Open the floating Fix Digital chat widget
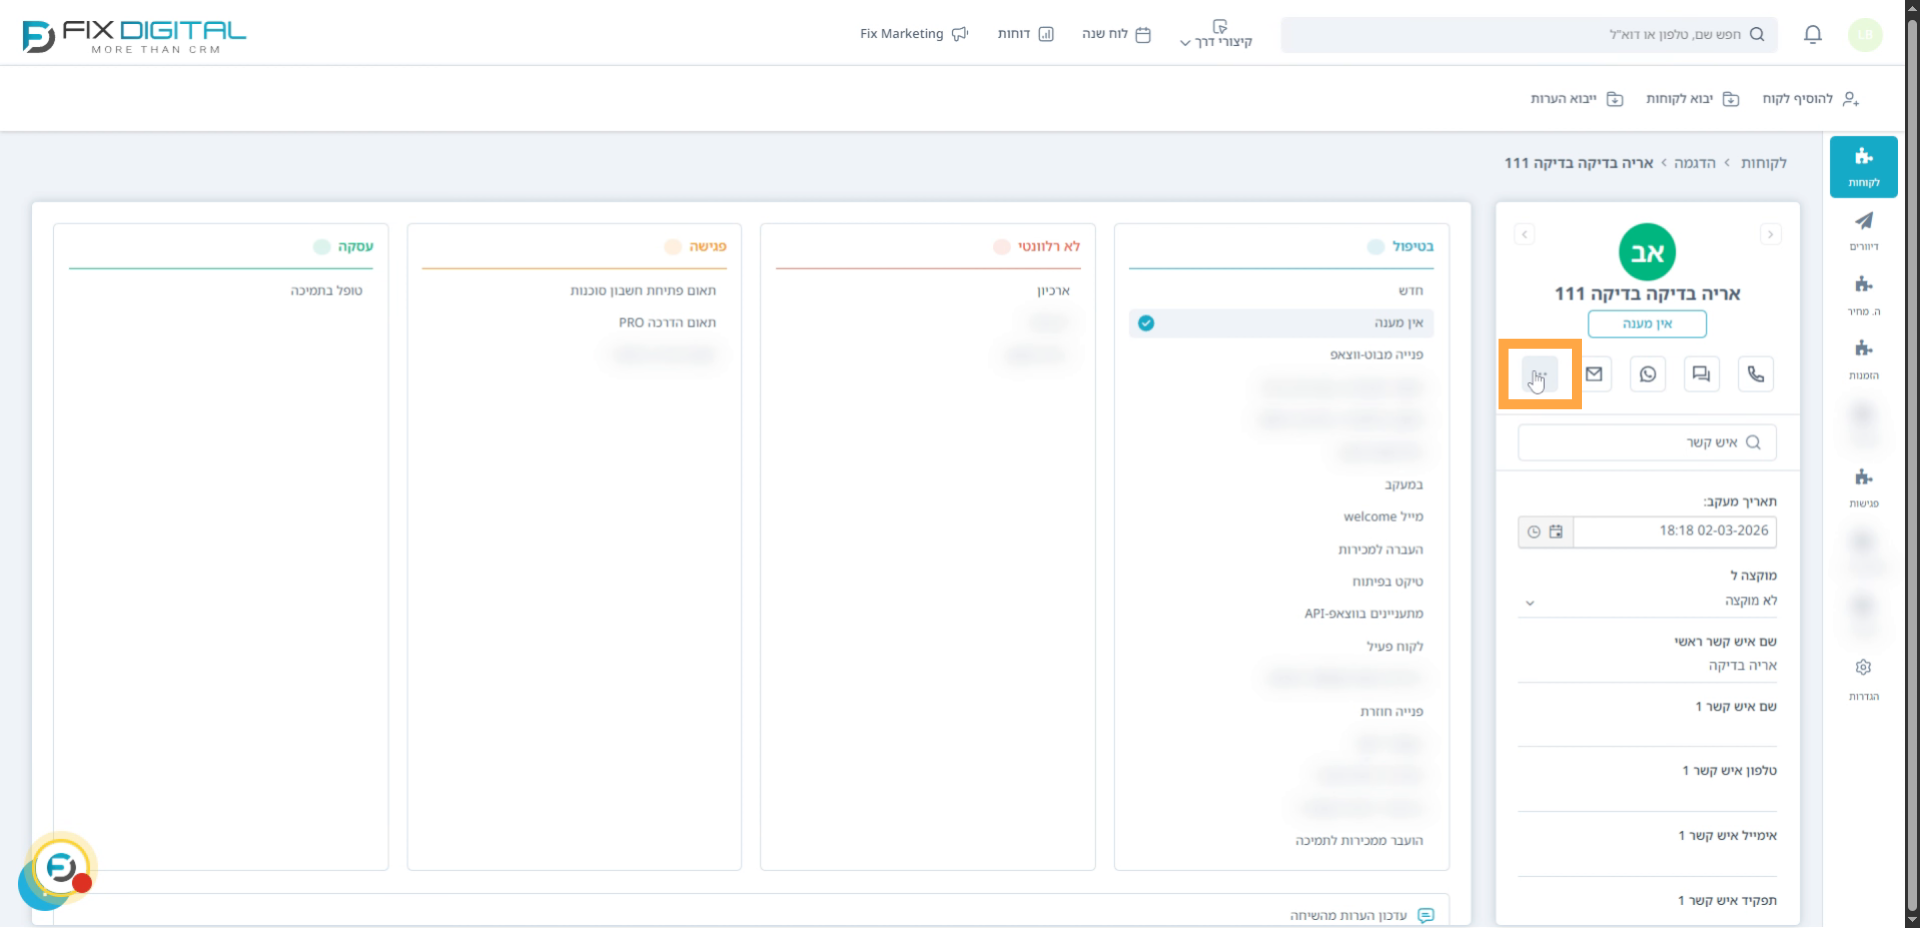Viewport: 1920px width, 928px height. 60,868
